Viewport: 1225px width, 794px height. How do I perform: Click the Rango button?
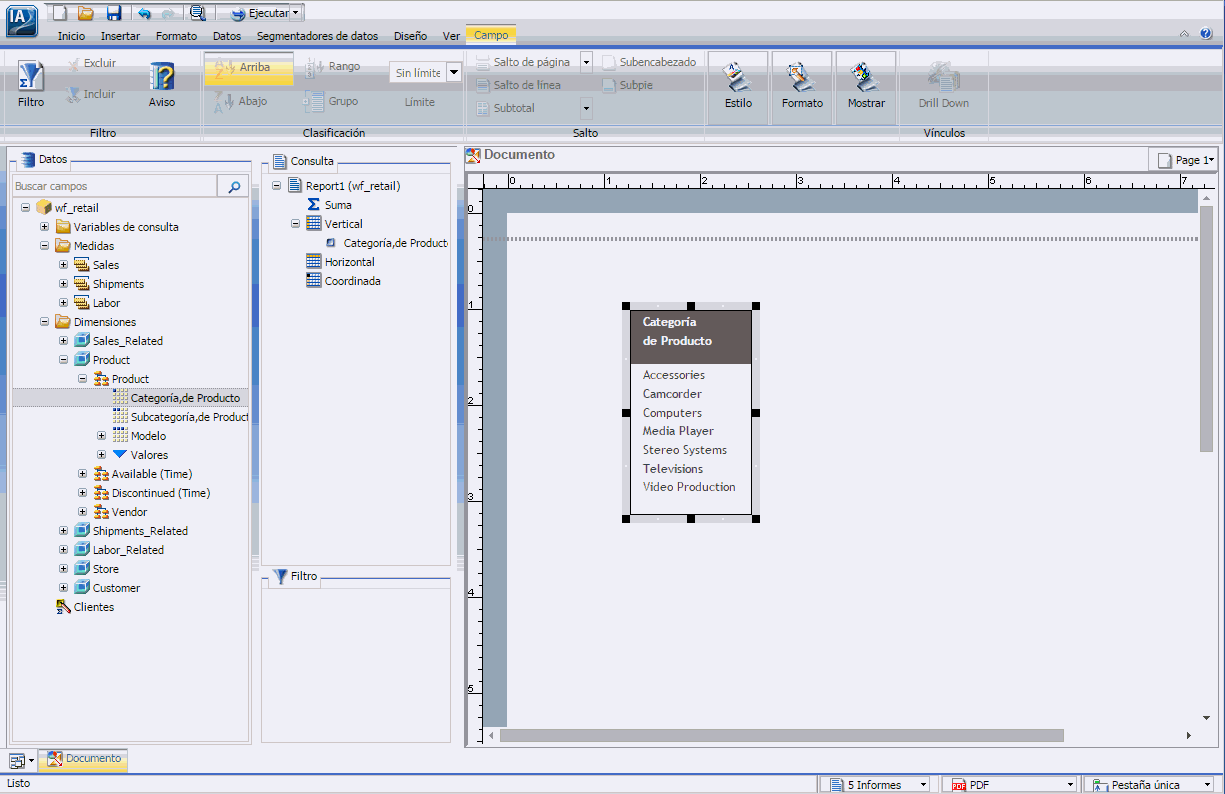point(332,67)
